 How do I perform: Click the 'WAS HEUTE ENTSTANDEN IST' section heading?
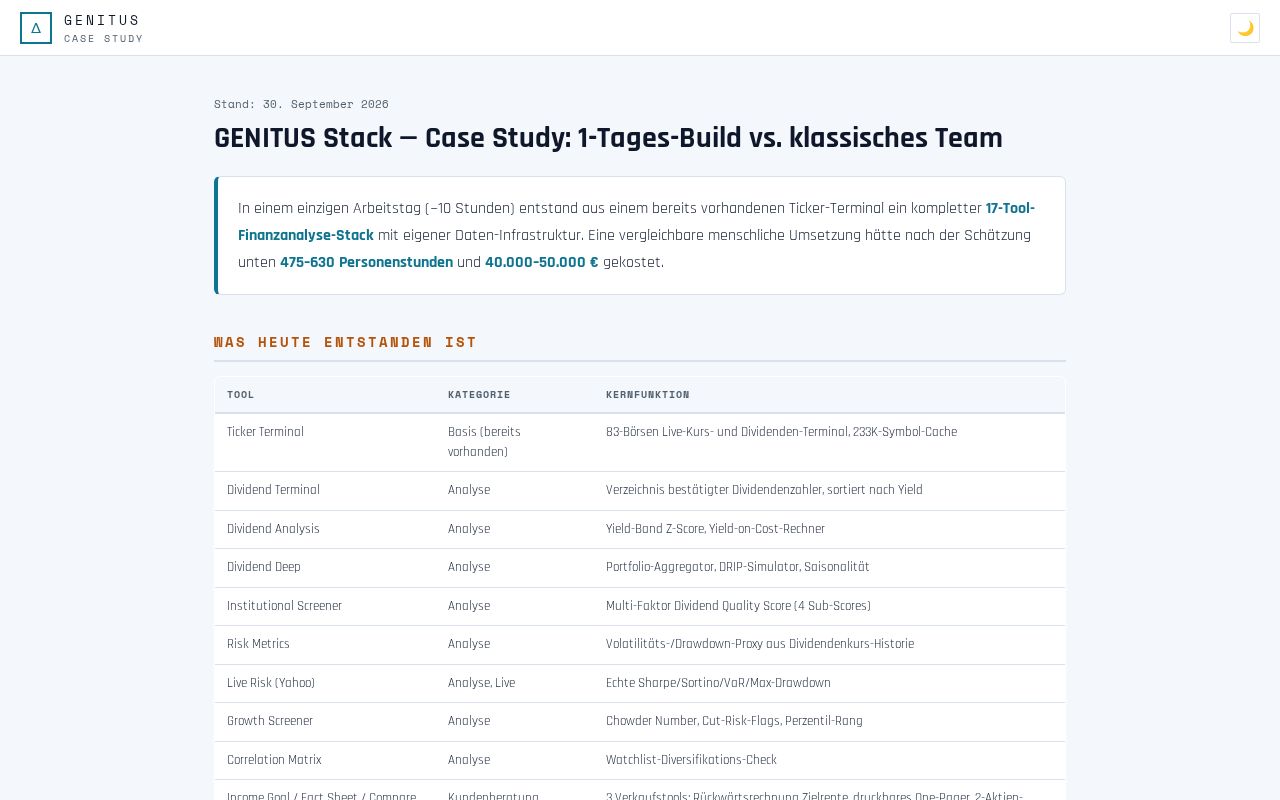pos(346,342)
